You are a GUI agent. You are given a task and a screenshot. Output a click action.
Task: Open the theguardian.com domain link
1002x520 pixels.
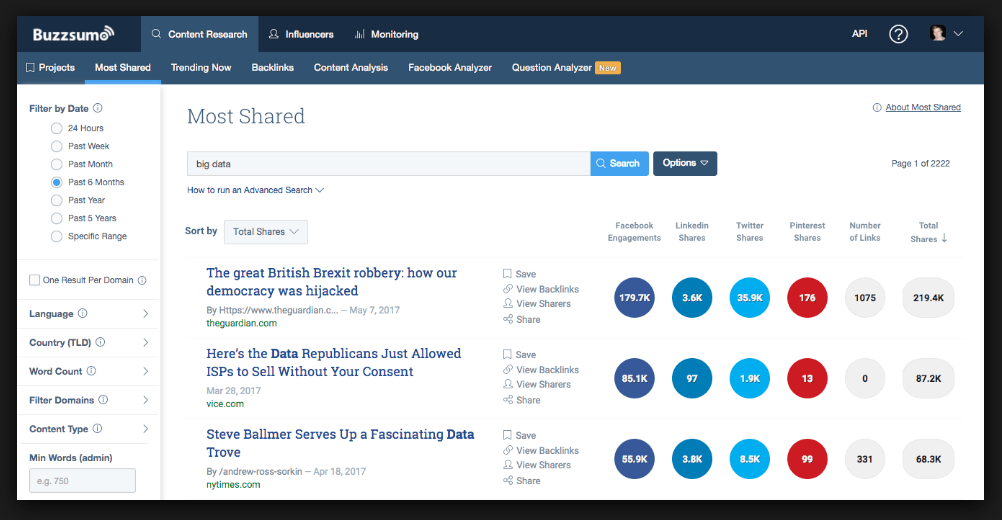click(242, 323)
